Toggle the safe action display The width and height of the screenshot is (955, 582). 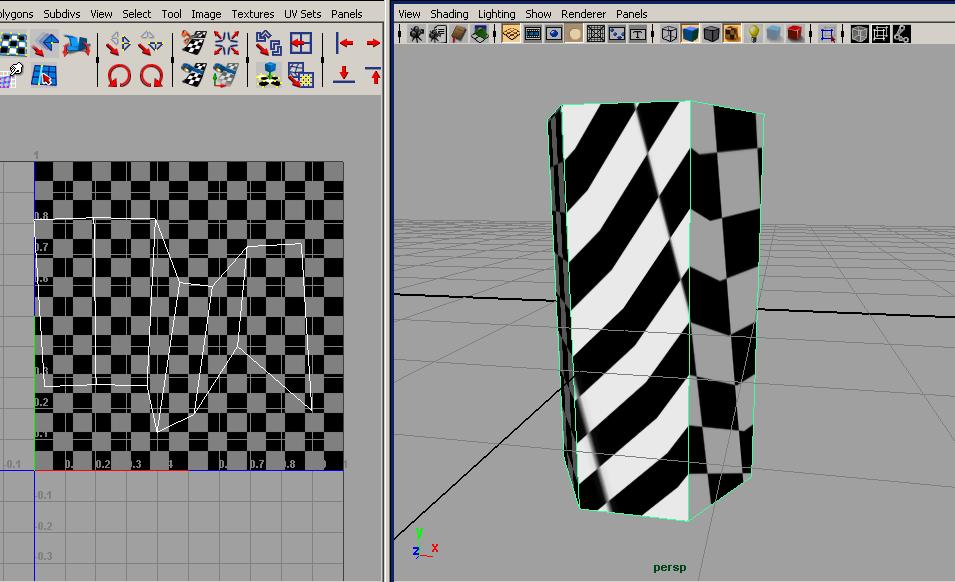[617, 34]
